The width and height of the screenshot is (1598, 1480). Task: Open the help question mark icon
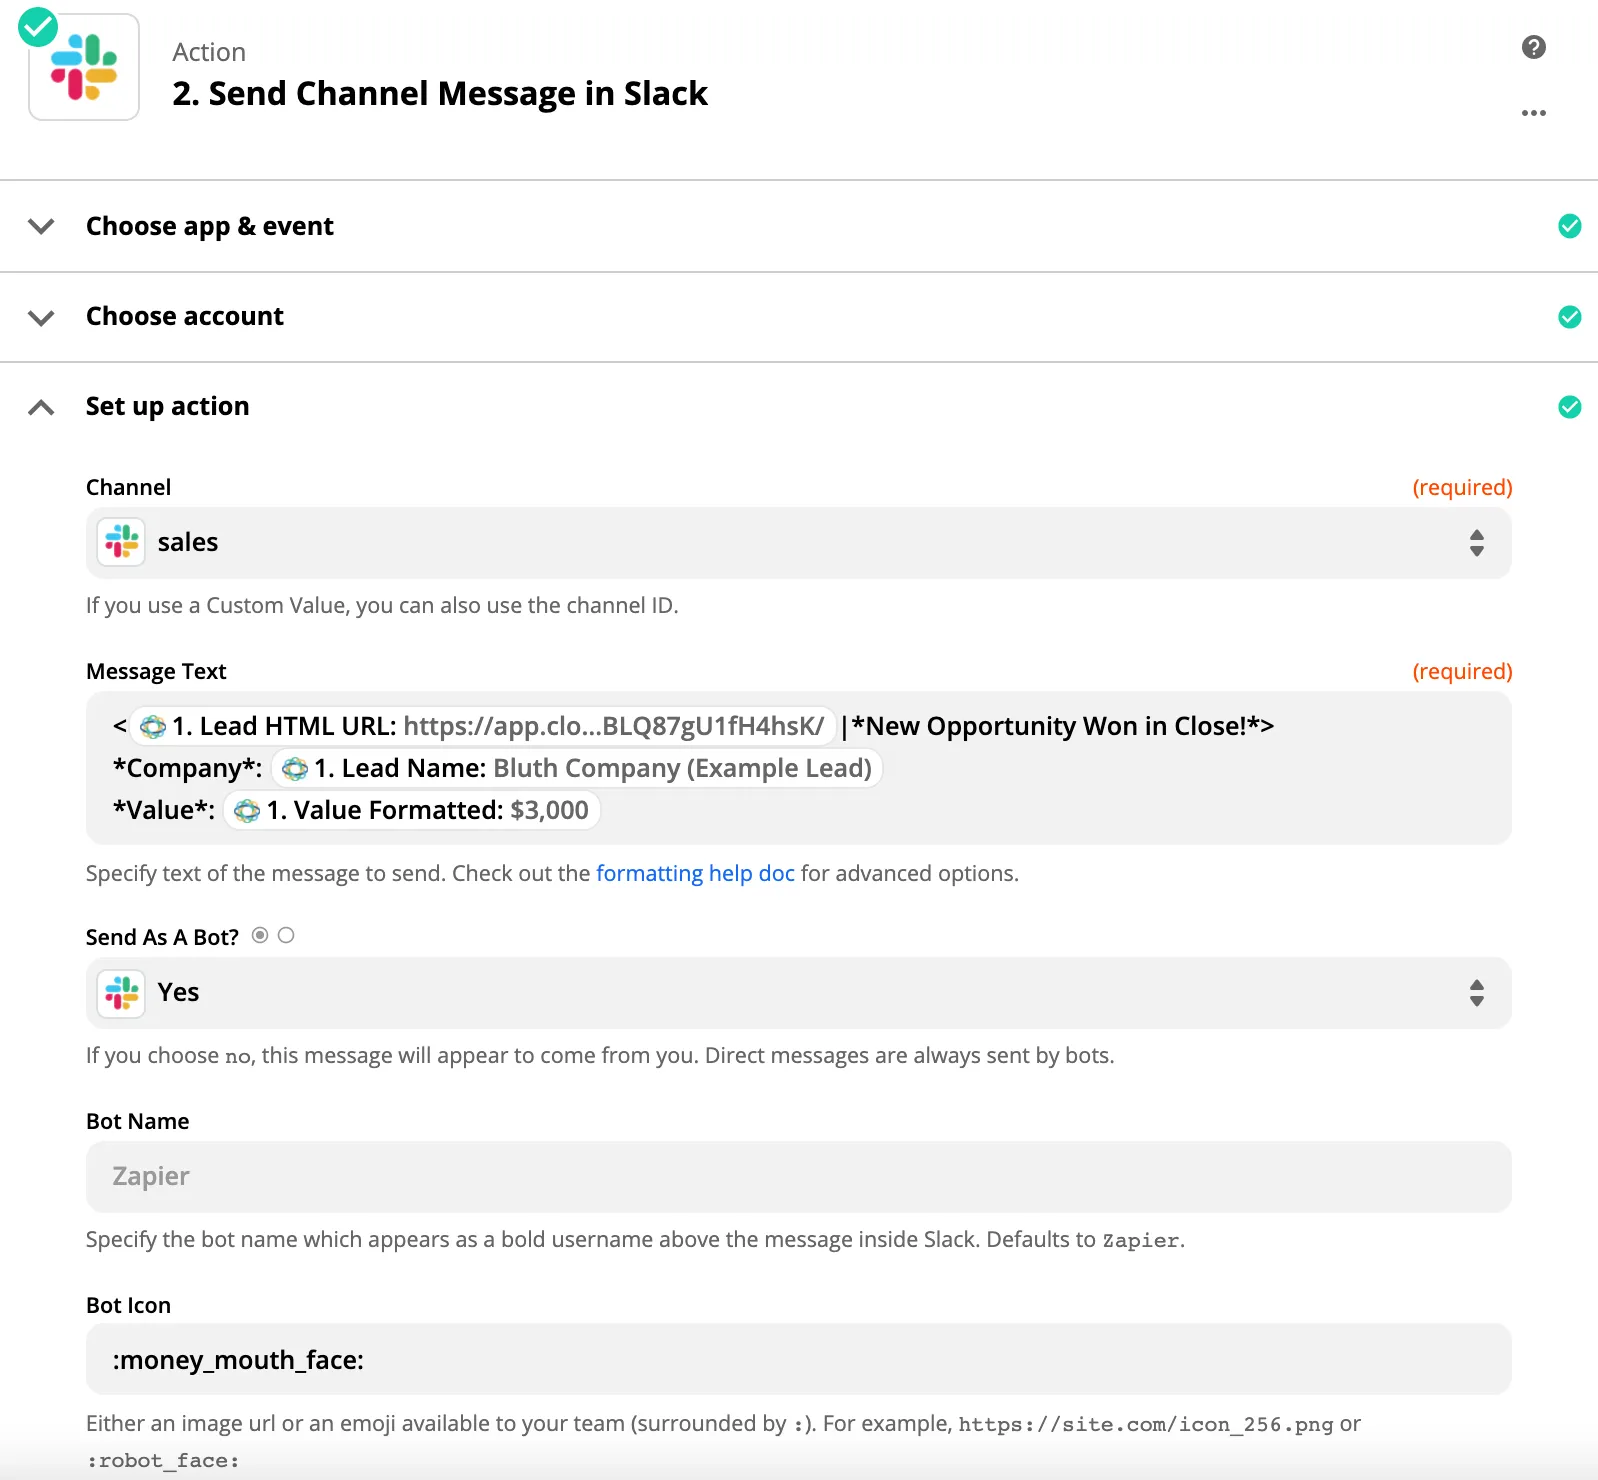tap(1533, 47)
